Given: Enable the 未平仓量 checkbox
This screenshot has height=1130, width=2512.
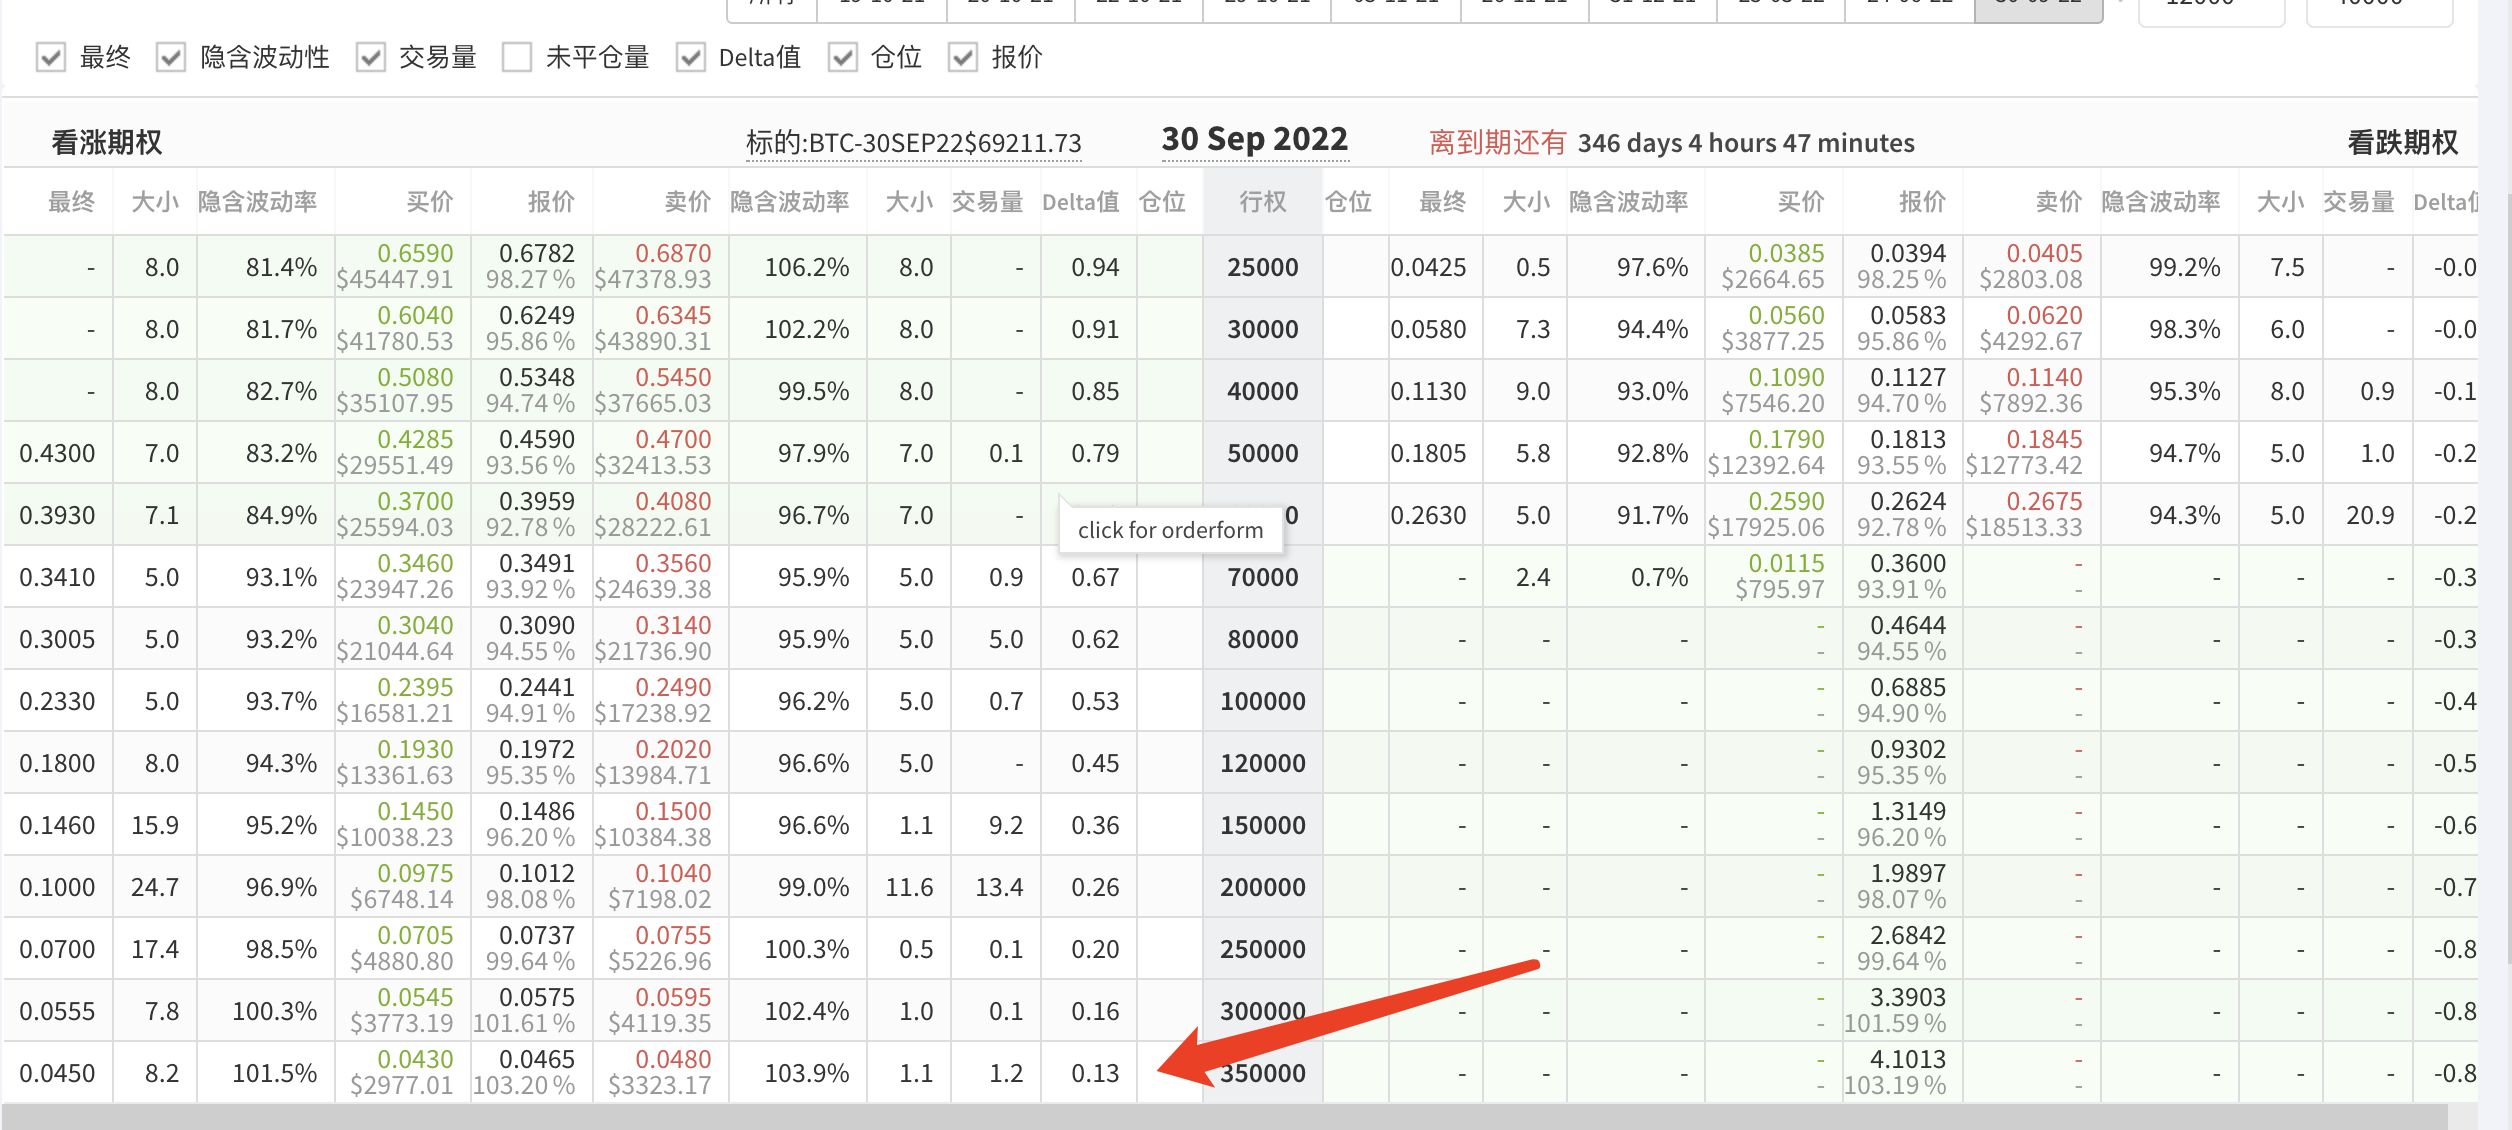Looking at the screenshot, I should tap(516, 58).
